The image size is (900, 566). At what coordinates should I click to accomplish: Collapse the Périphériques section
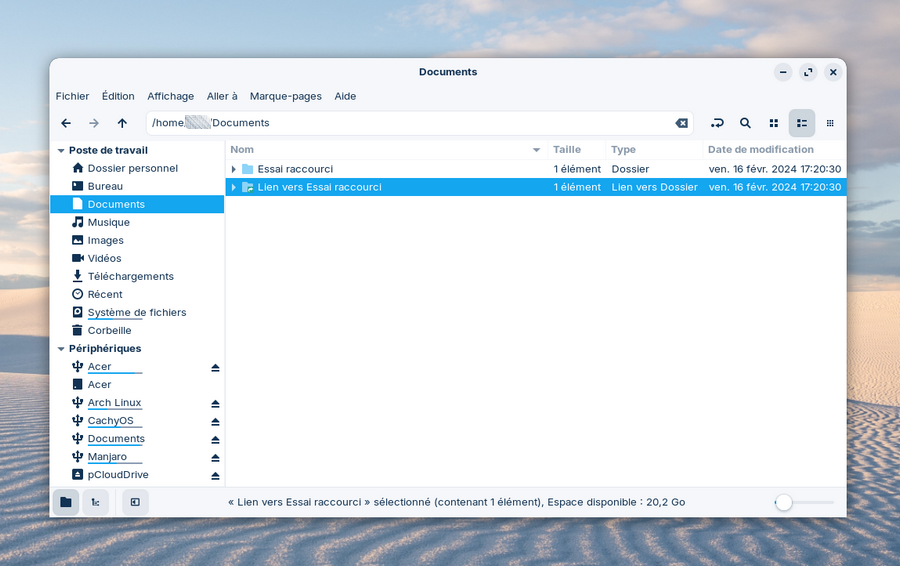tap(61, 349)
